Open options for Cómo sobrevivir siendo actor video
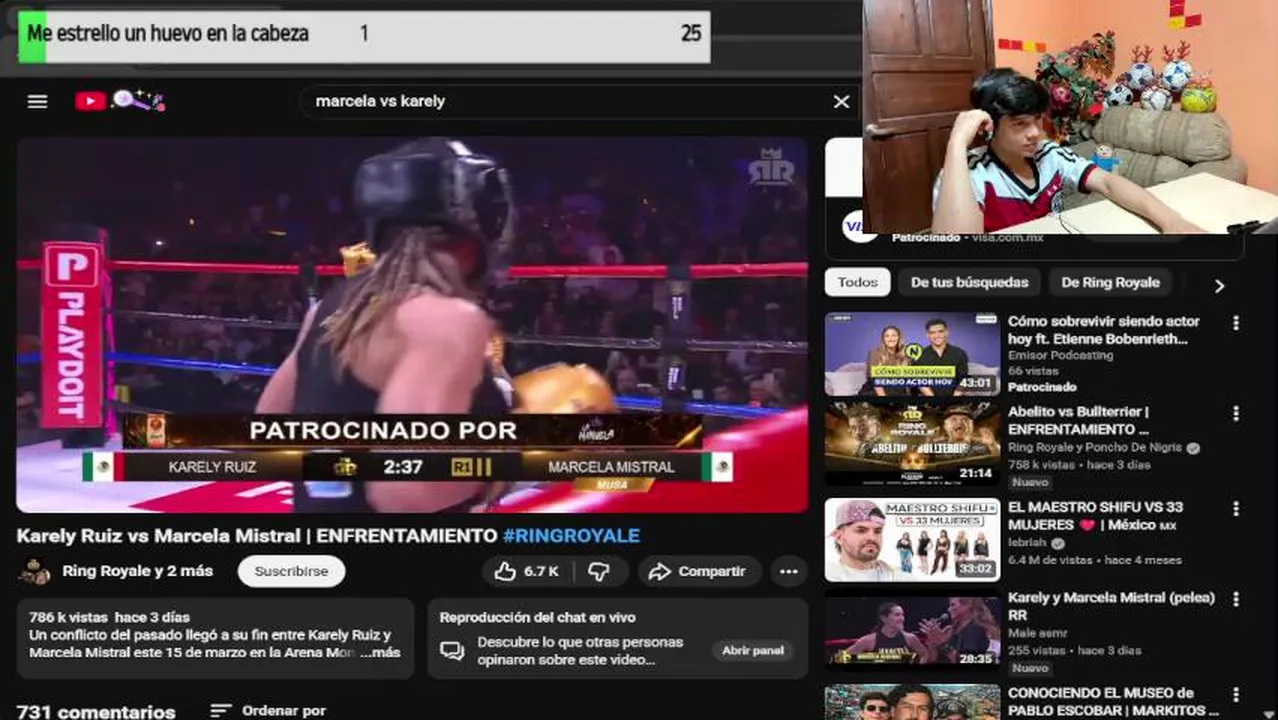This screenshot has width=1278, height=720. pyautogui.click(x=1236, y=323)
